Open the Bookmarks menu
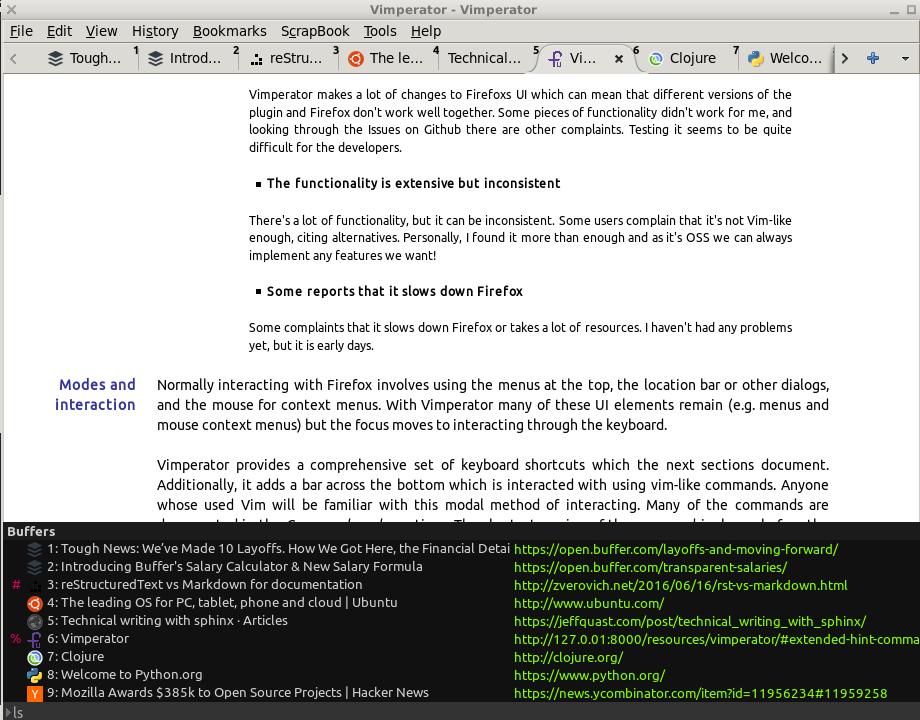 [229, 31]
